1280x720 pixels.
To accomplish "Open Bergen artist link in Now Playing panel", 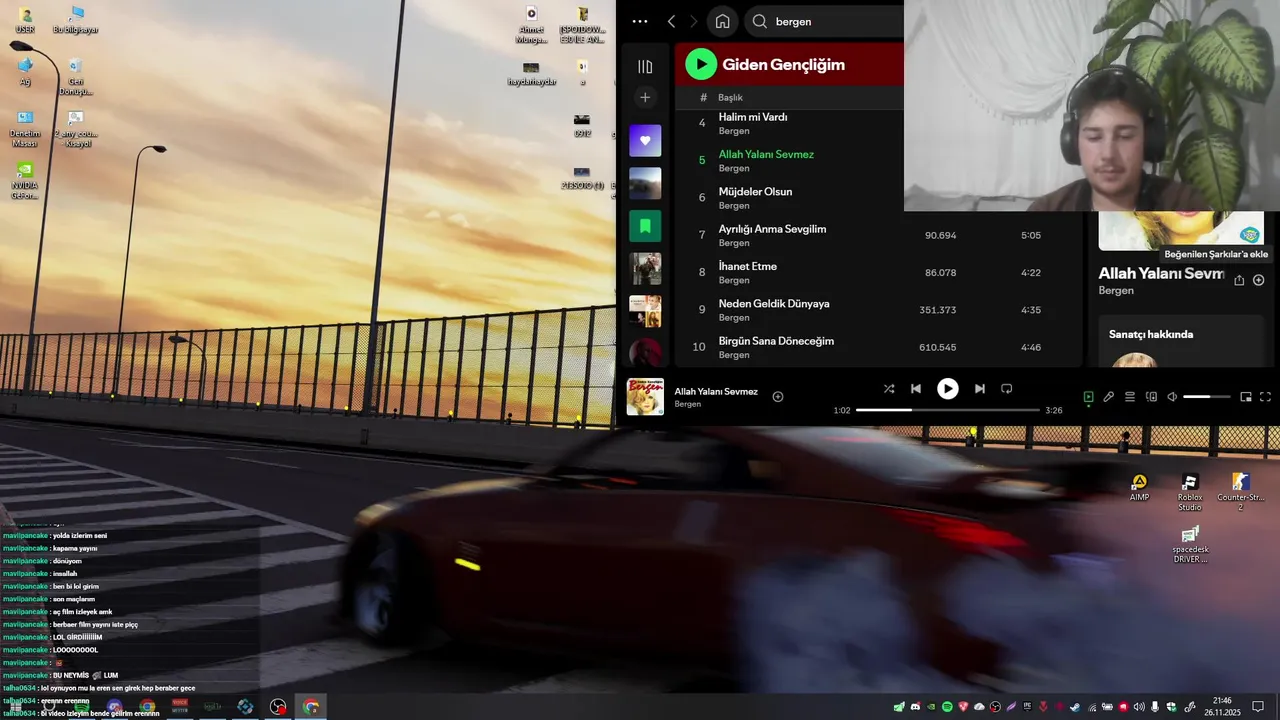I will tap(1116, 290).
